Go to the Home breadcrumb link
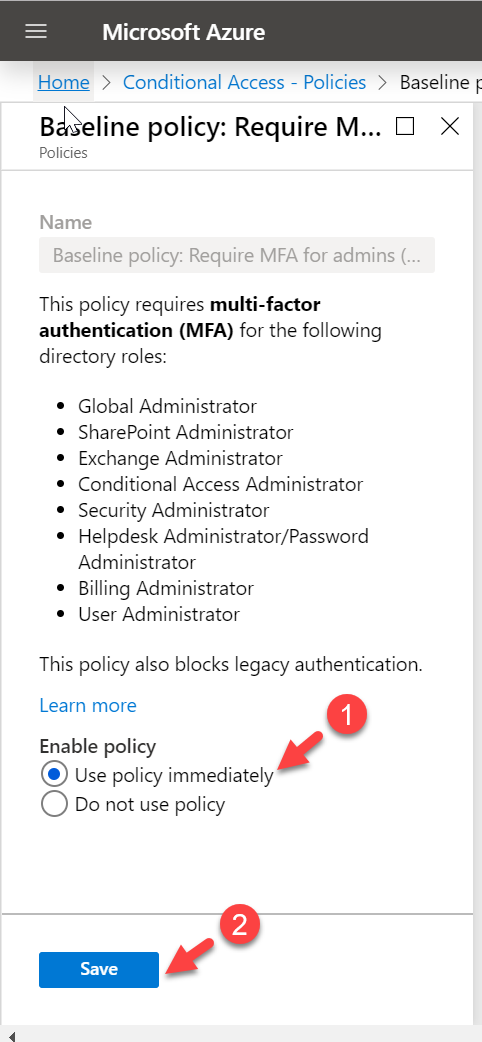482x1042 pixels. 64,82
